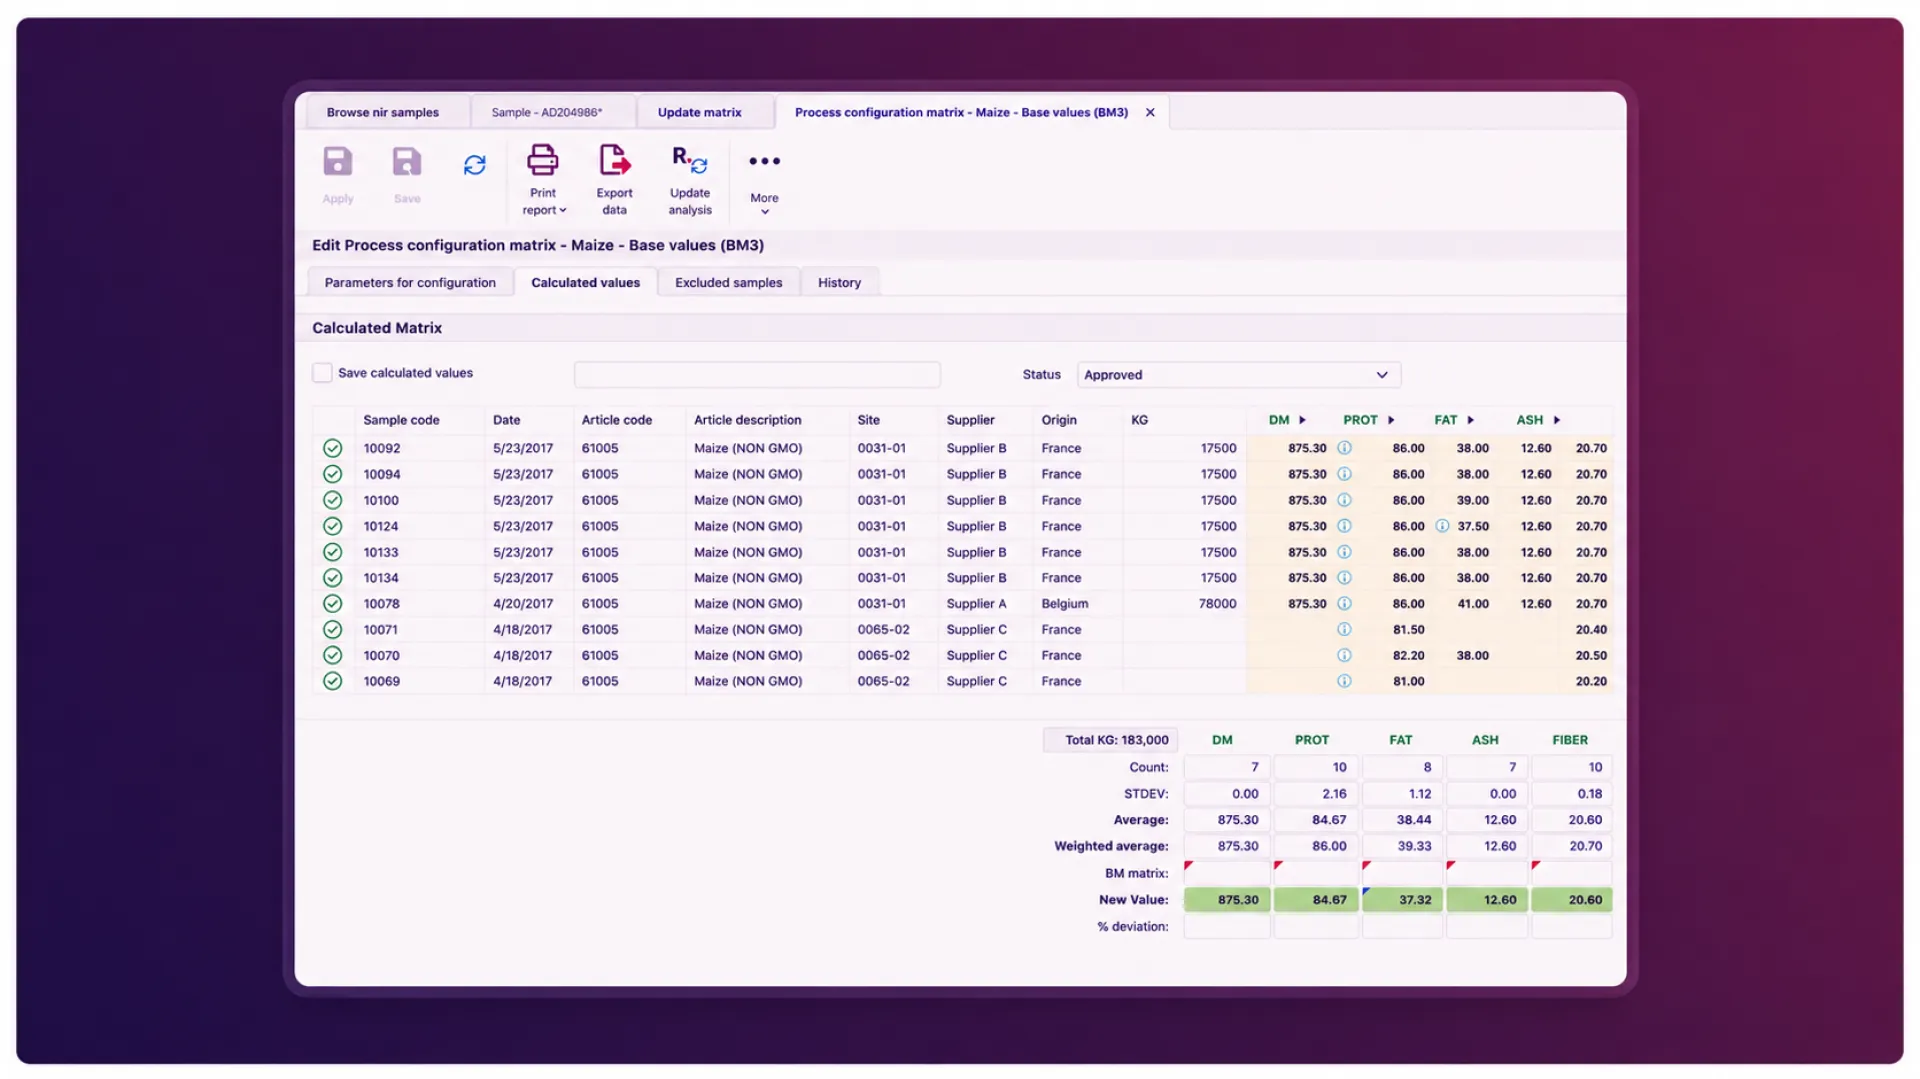Click the DM BM matrix input cell
Image resolution: width=1920 pixels, height=1079 pixels.
click(1227, 873)
